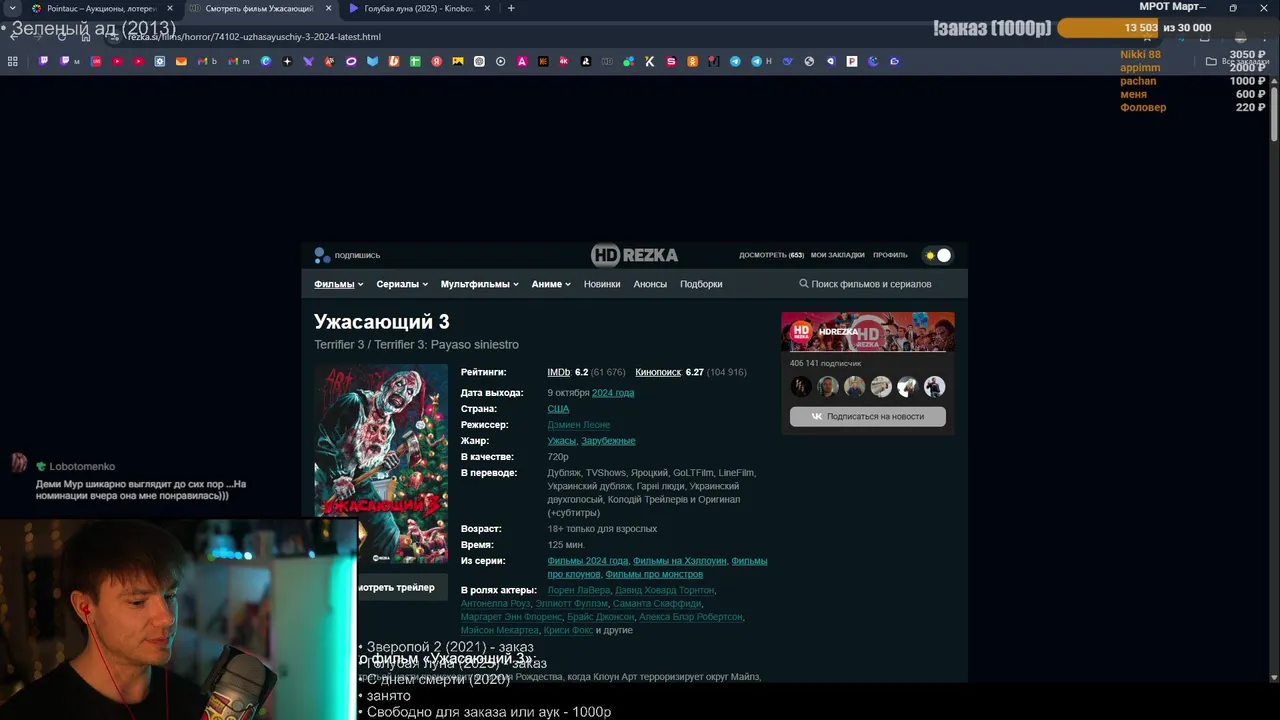Image resolution: width=1280 pixels, height=720 pixels.
Task: Open the white K bookmark icon
Action: [x=650, y=61]
